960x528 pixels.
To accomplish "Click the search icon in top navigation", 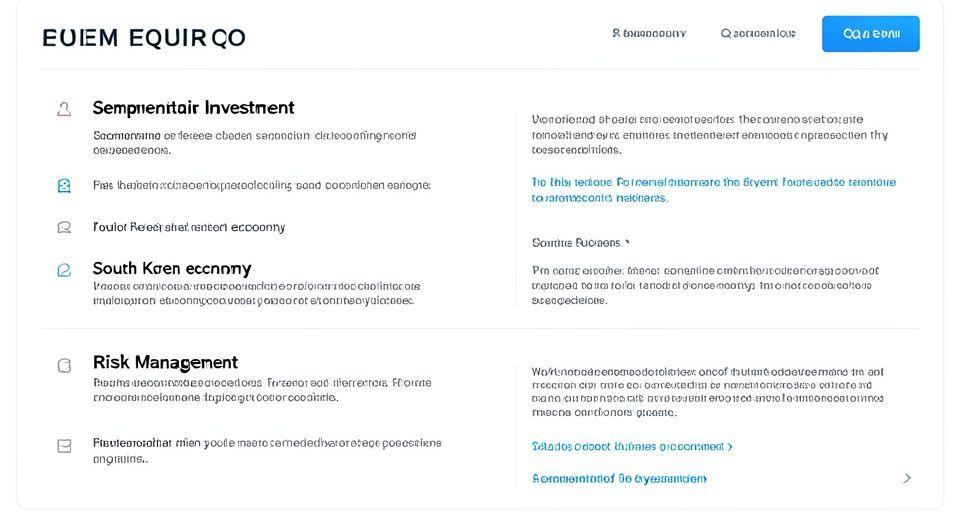I will (726, 33).
